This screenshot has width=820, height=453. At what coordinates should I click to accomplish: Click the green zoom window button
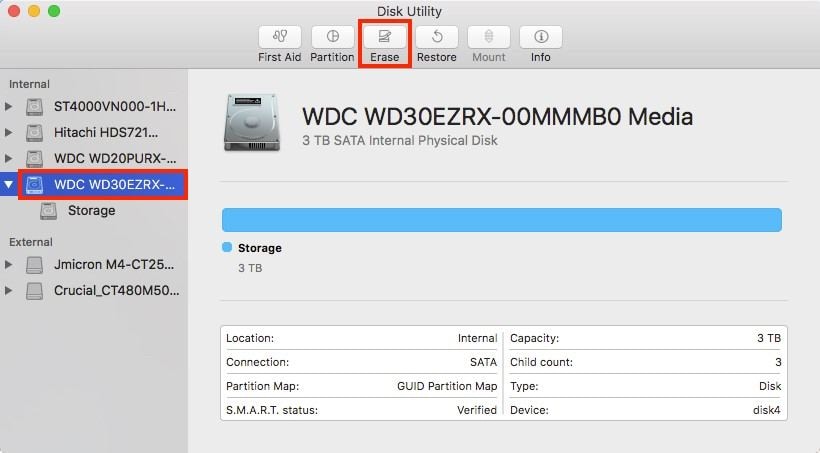(54, 10)
